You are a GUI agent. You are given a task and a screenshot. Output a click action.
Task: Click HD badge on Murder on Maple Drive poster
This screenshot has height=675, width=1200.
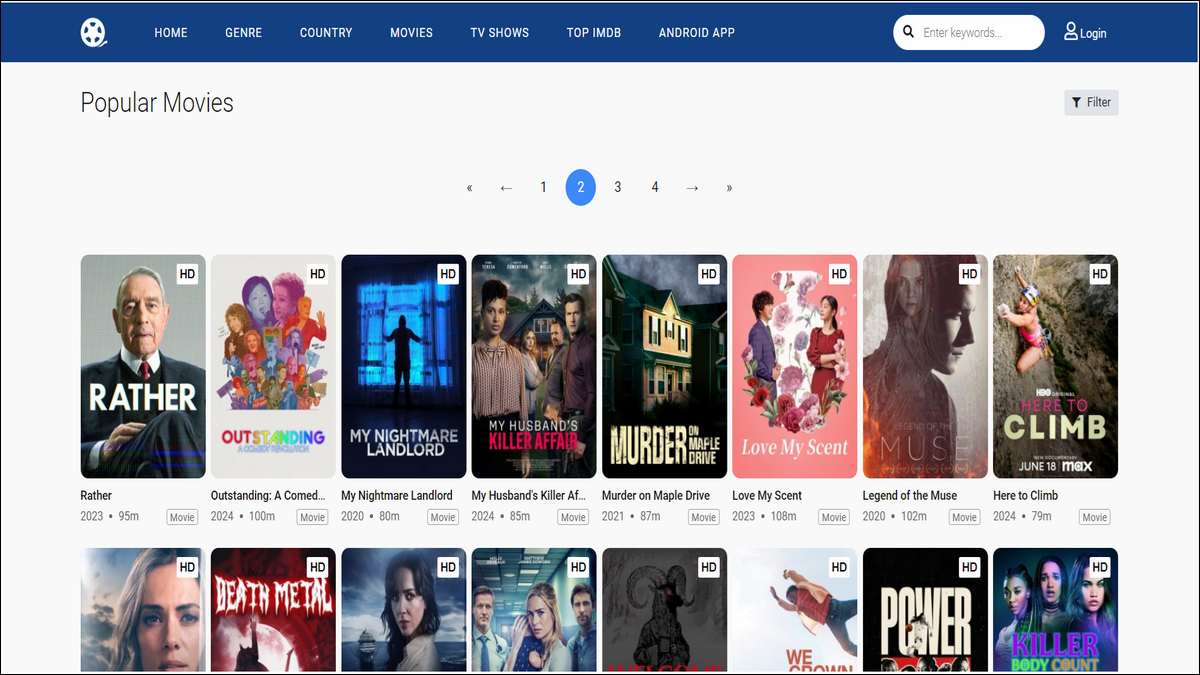point(709,273)
